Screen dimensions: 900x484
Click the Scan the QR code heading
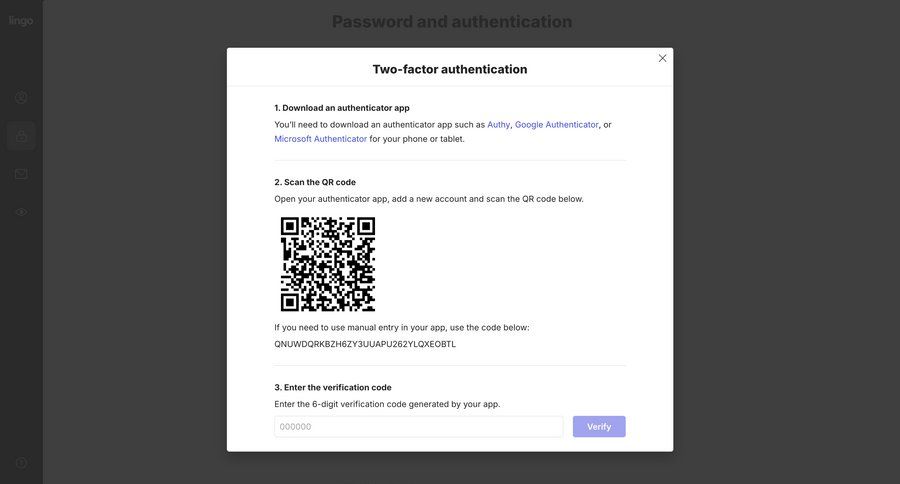(x=315, y=182)
